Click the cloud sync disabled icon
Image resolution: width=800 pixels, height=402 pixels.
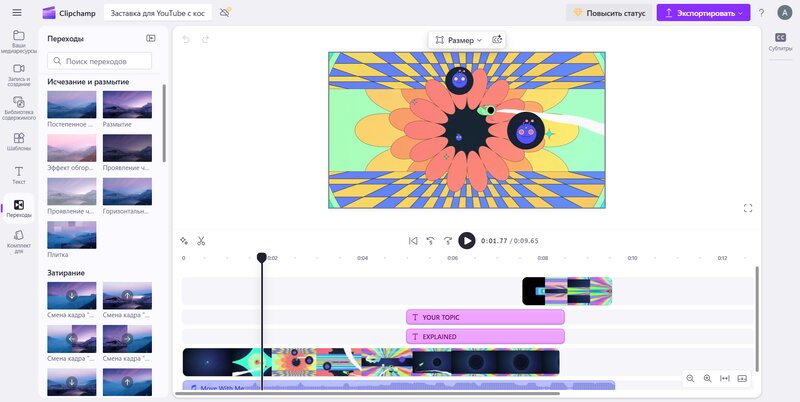click(224, 13)
